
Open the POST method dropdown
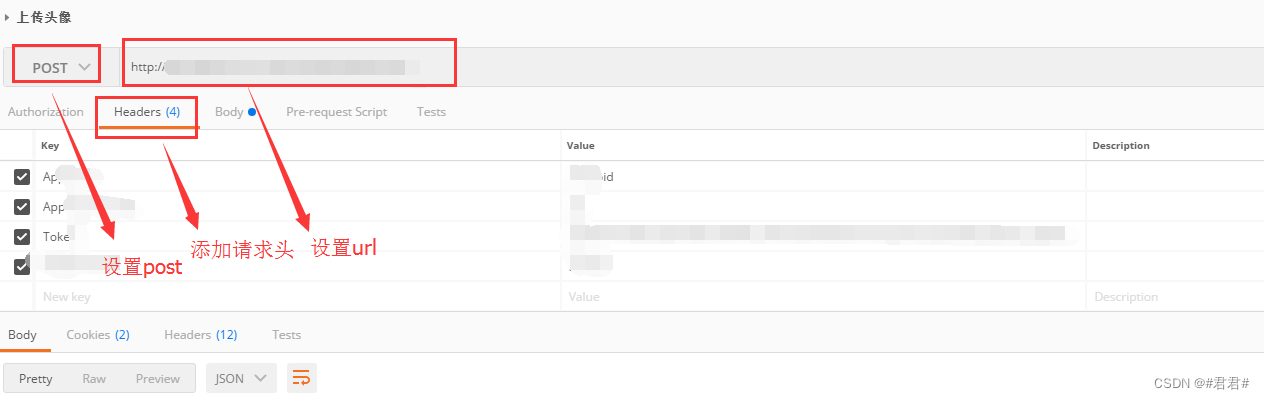click(x=62, y=67)
